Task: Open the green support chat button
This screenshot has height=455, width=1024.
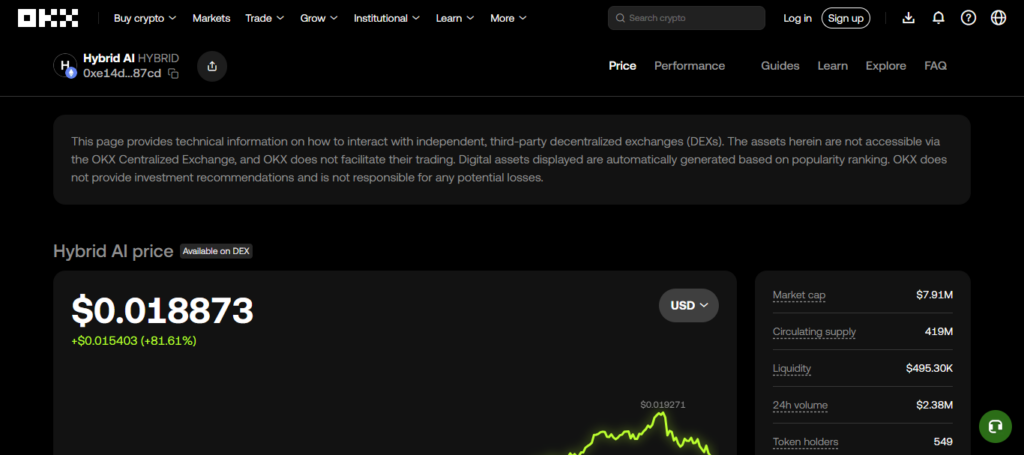Action: coord(995,426)
